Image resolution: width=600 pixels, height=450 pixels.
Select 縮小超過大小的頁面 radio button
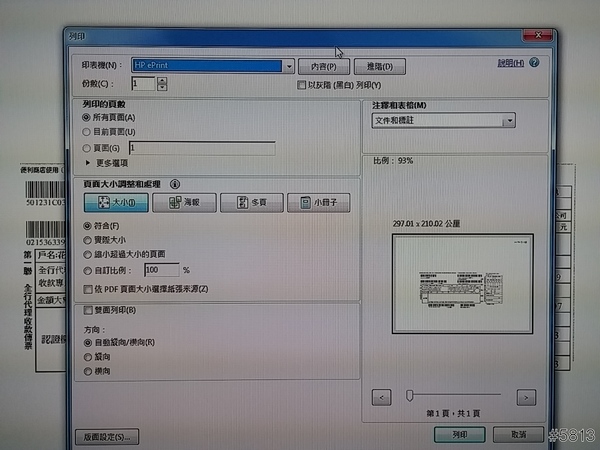click(x=87, y=254)
